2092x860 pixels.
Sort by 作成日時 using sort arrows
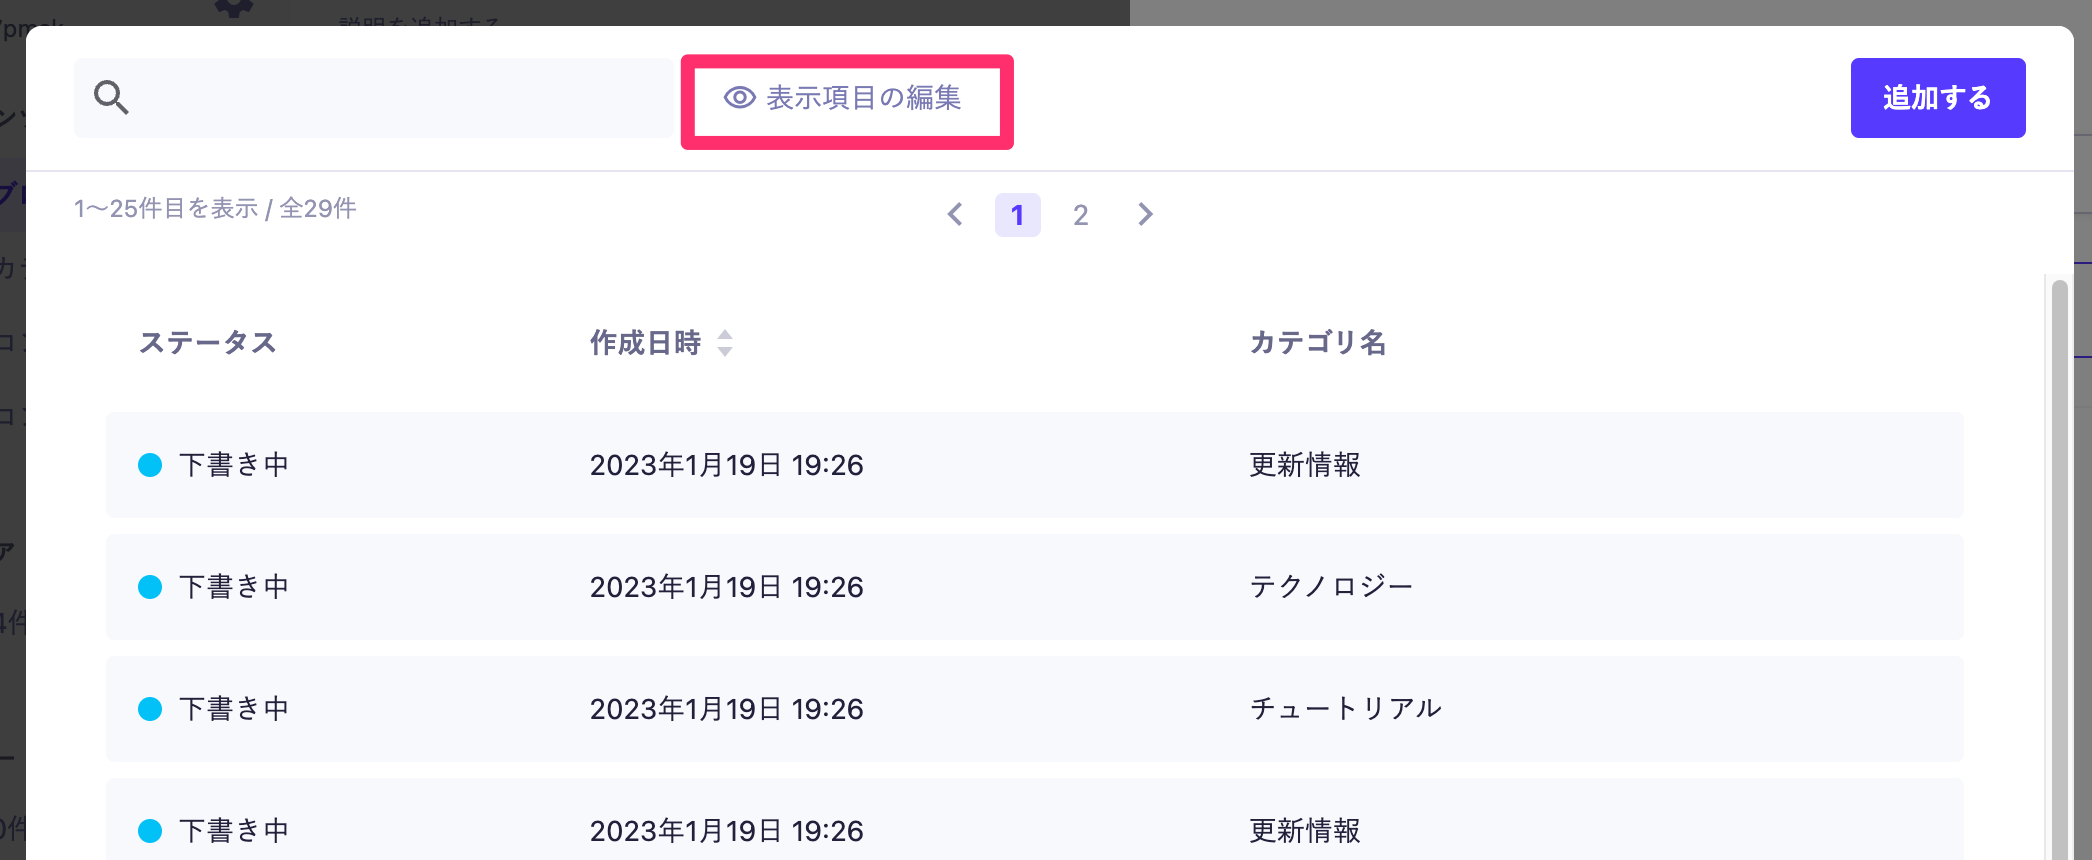pos(725,343)
